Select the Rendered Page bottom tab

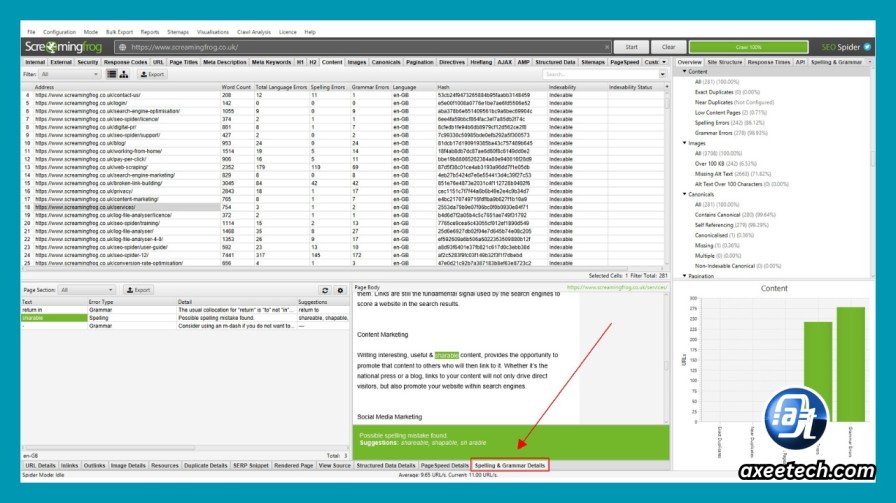tap(294, 465)
